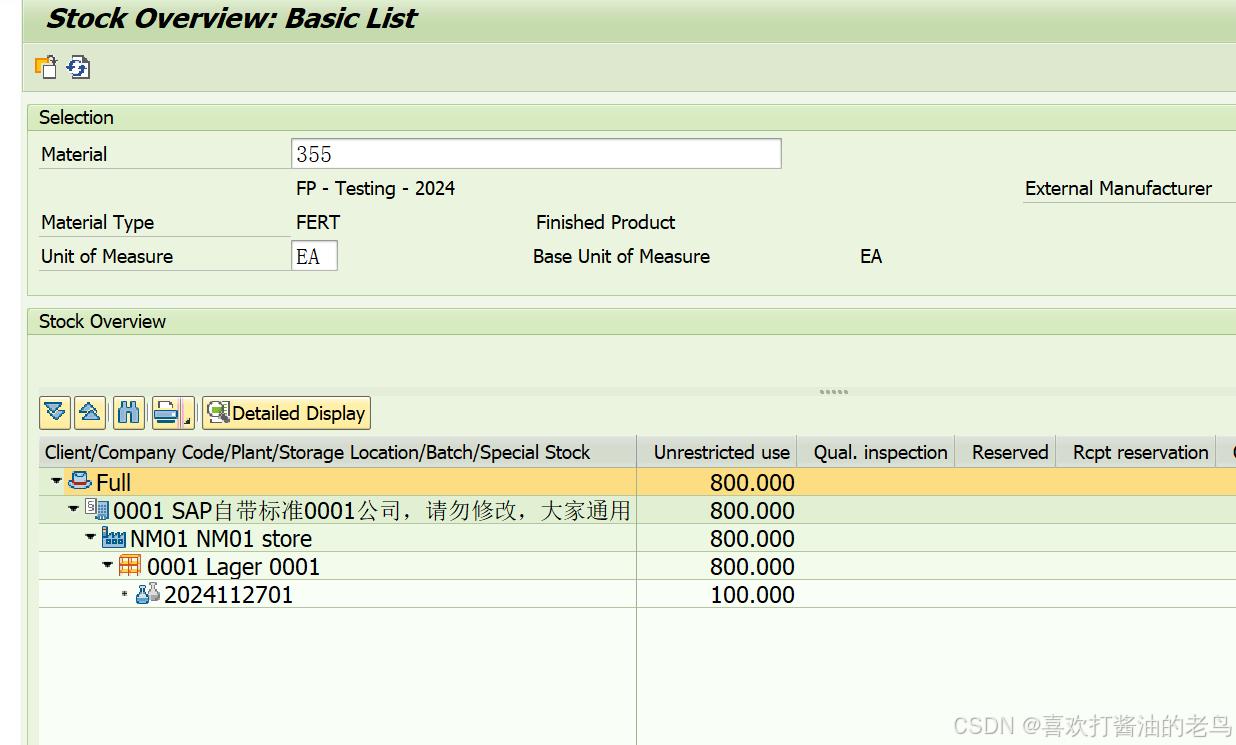Select the storage location grid icon for Lager 0001
Image resolution: width=1236 pixels, height=745 pixels.
(x=129, y=565)
